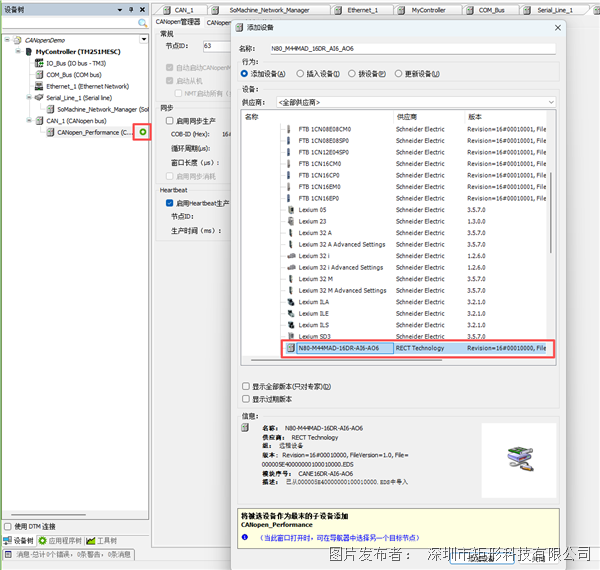Click the Lexium 23 device icon

291,221
